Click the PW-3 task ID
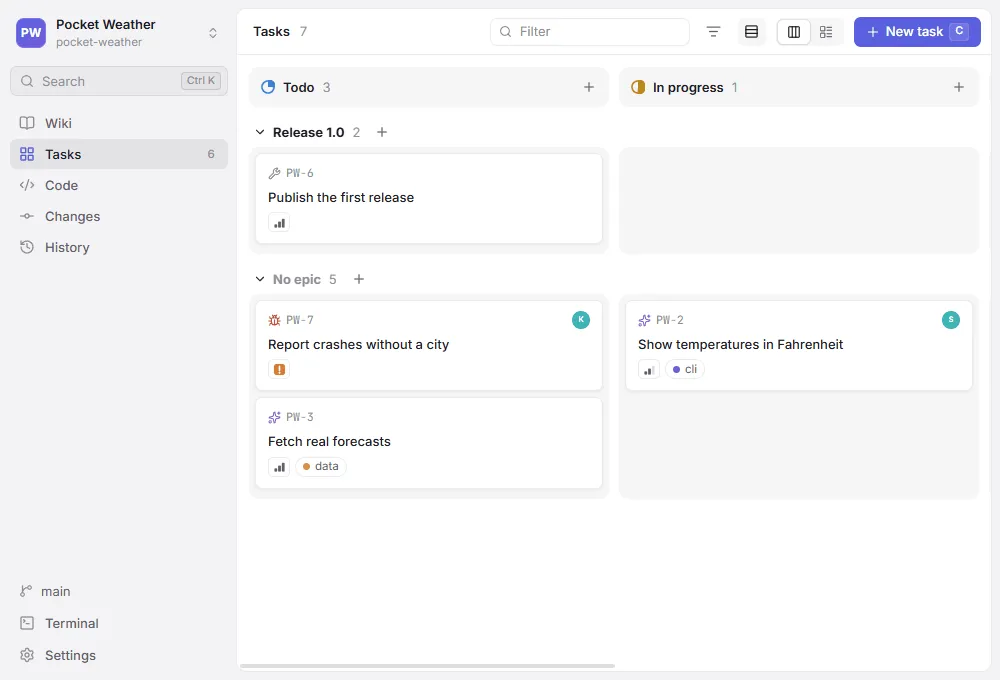This screenshot has height=680, width=1000. [x=300, y=417]
